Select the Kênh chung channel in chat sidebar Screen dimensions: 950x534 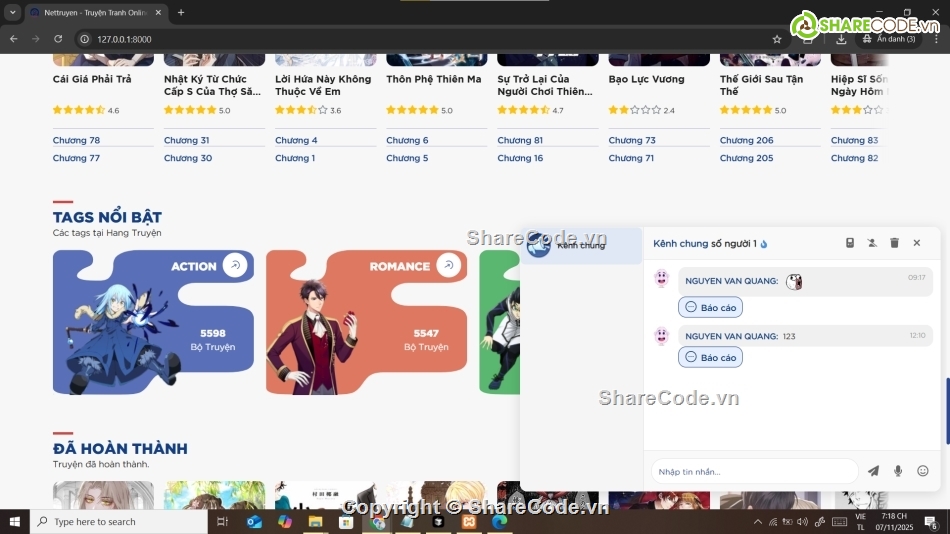pos(581,245)
